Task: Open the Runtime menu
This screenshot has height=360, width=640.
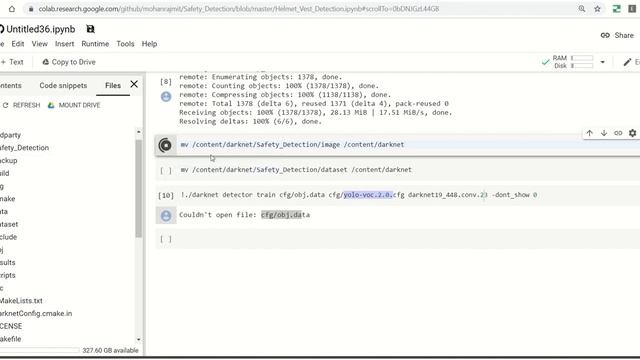Action: click(95, 44)
